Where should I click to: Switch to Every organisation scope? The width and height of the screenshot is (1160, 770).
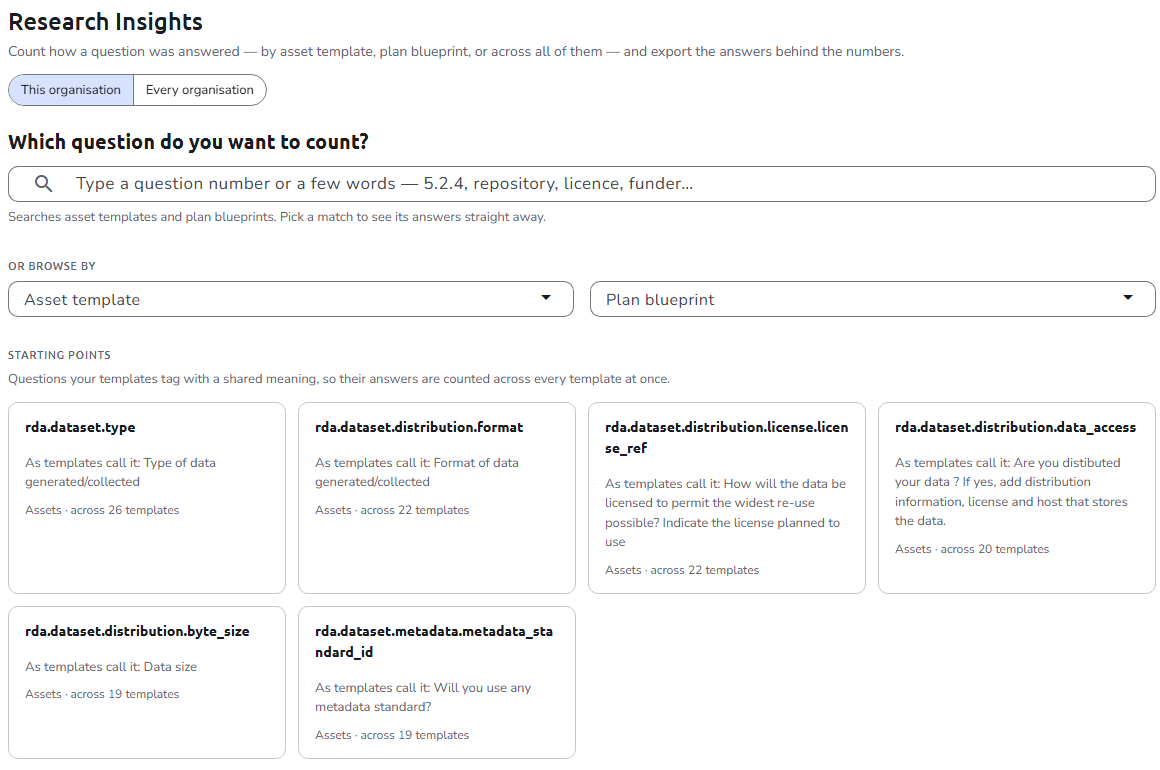click(x=200, y=90)
